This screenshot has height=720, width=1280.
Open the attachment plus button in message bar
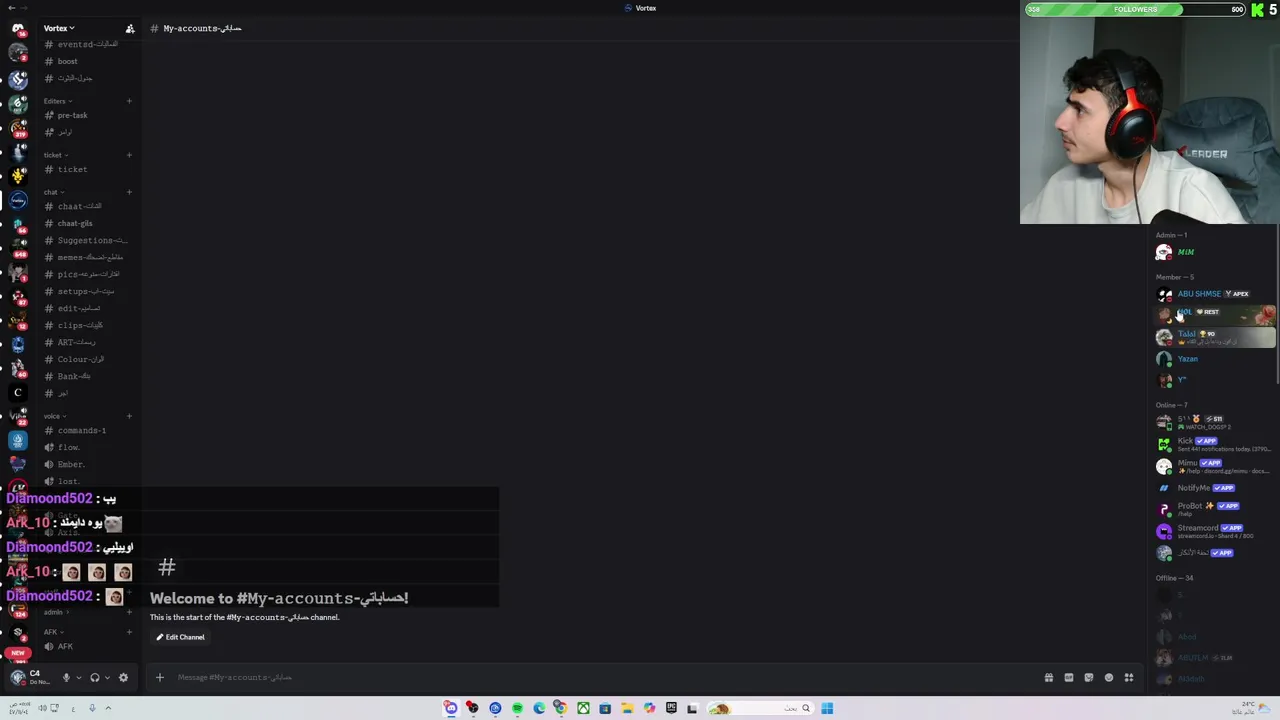[x=159, y=677]
